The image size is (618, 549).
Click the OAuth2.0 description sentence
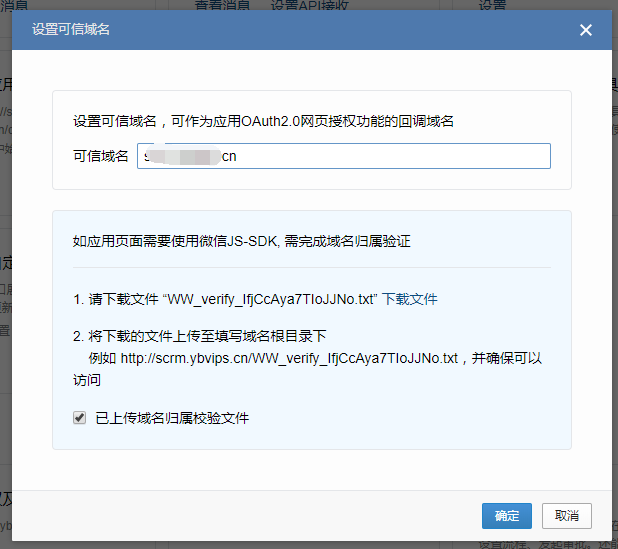pos(264,121)
